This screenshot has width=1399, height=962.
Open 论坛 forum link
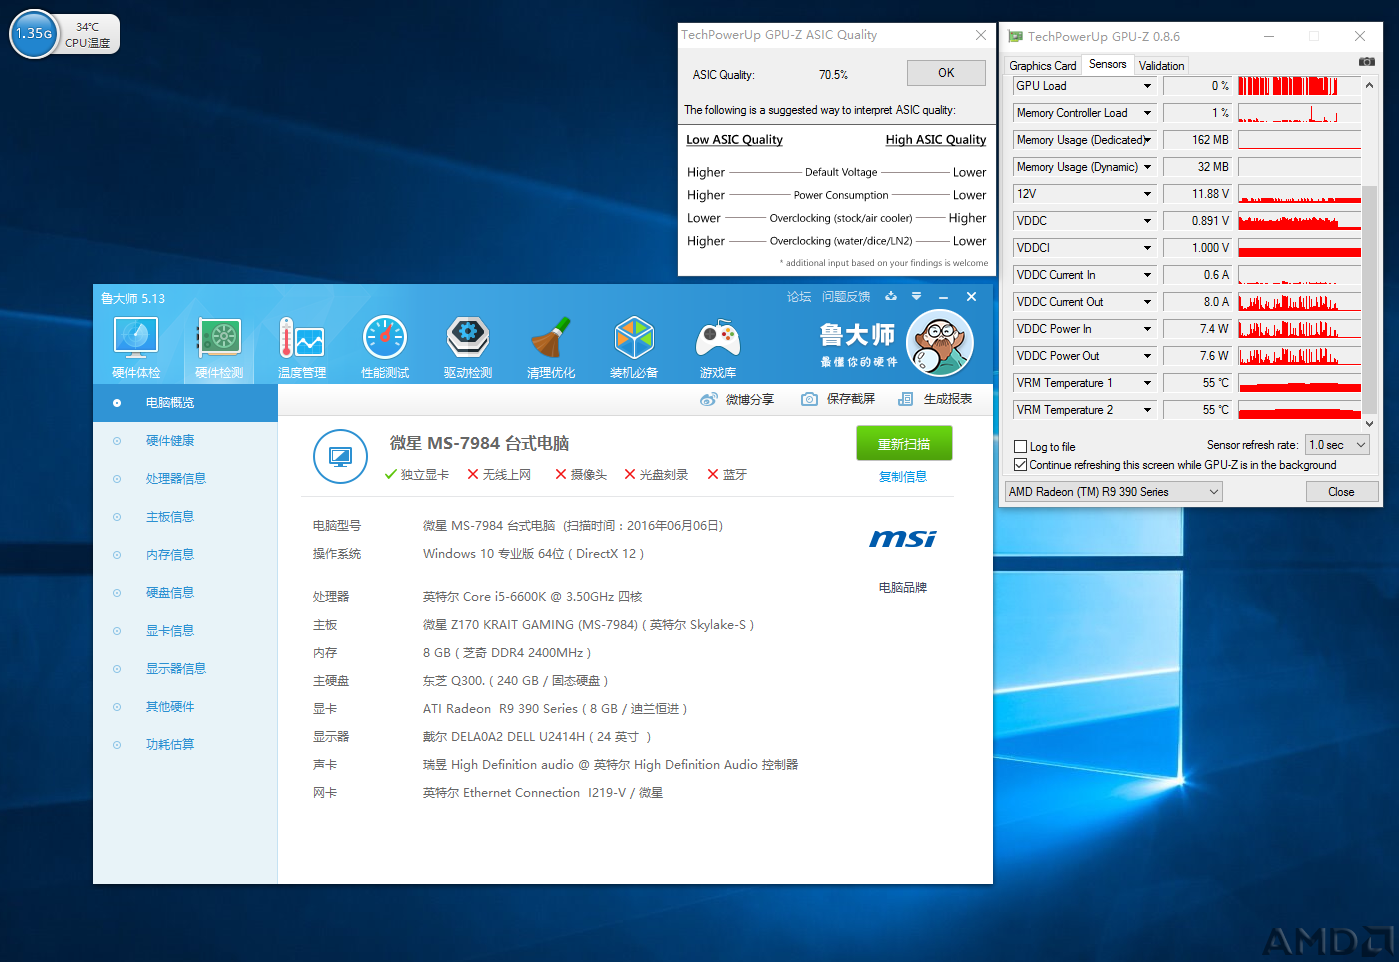(799, 297)
